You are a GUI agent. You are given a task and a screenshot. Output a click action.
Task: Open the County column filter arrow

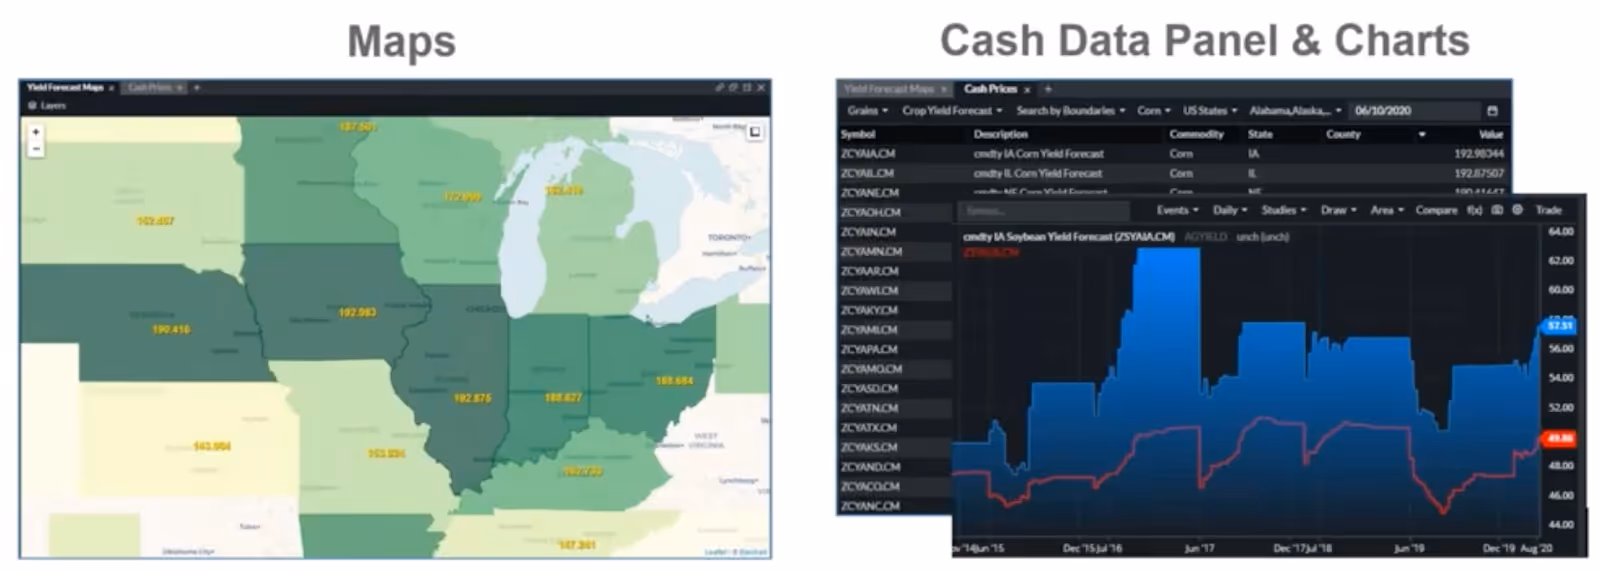tap(1421, 134)
